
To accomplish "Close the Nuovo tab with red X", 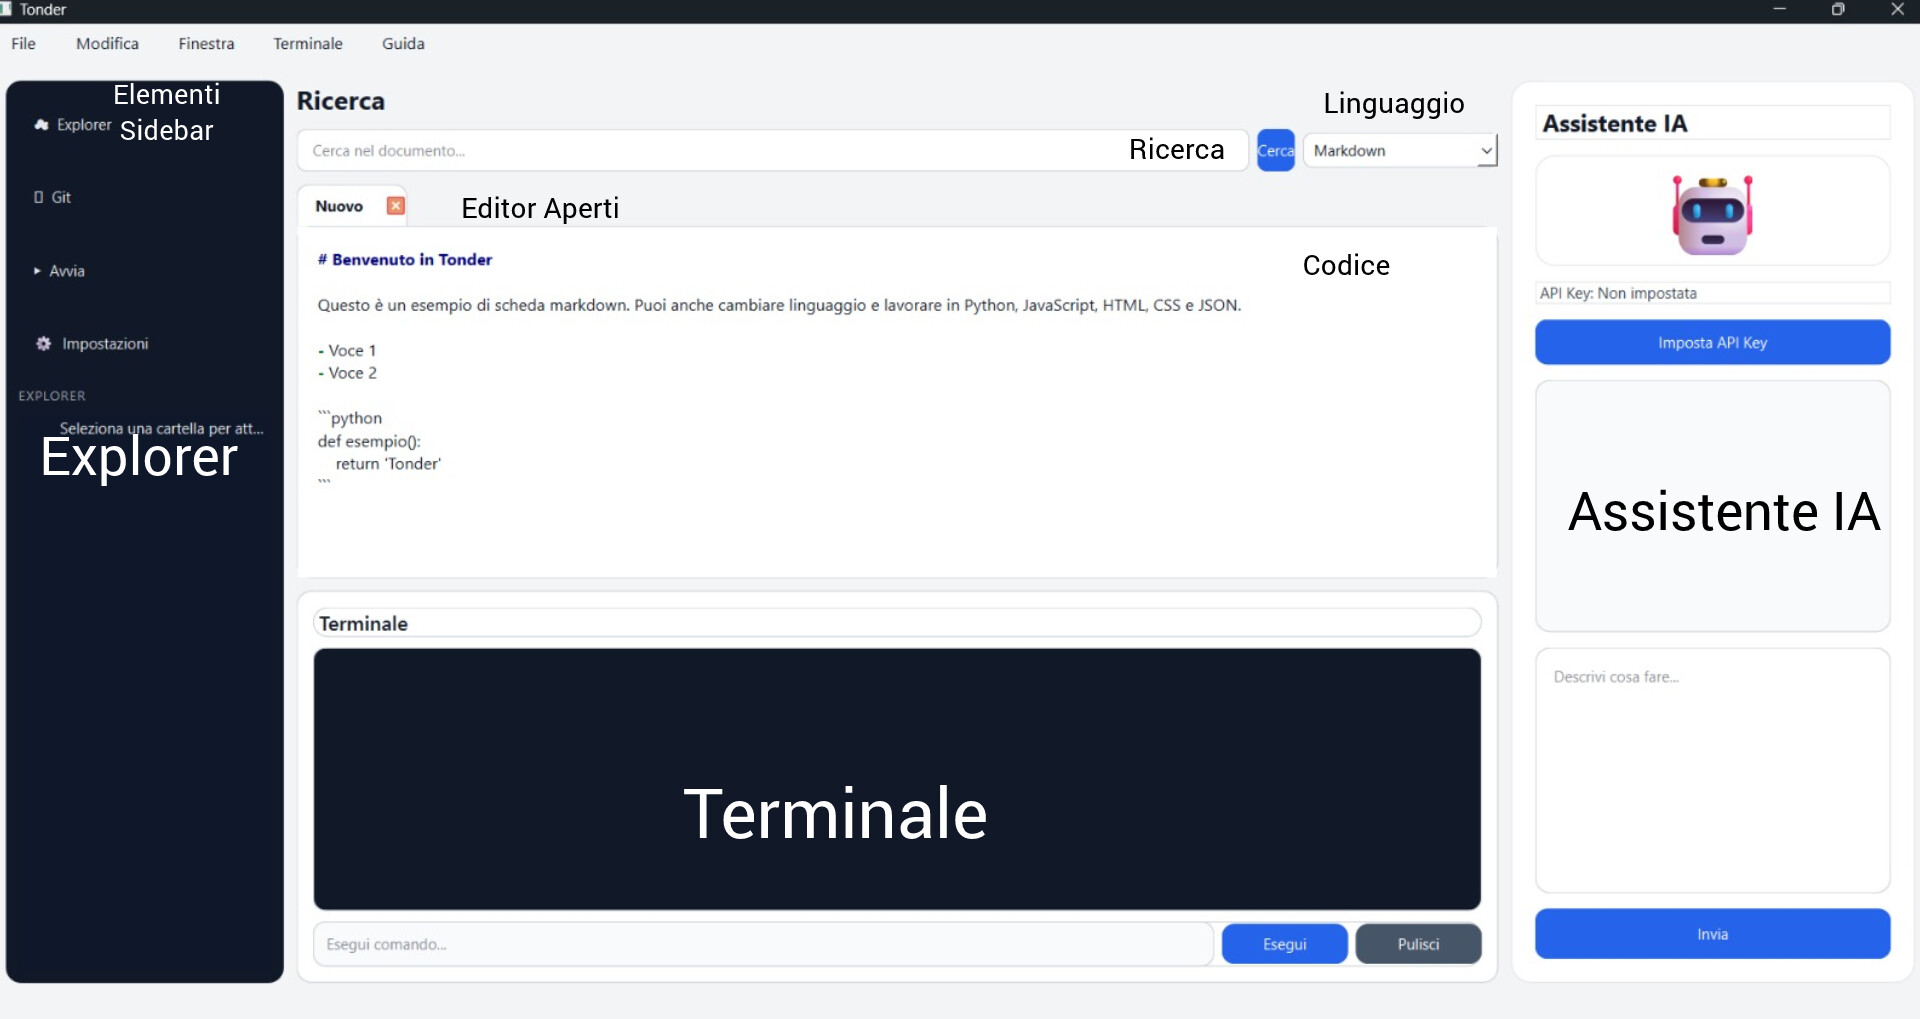I will point(396,206).
